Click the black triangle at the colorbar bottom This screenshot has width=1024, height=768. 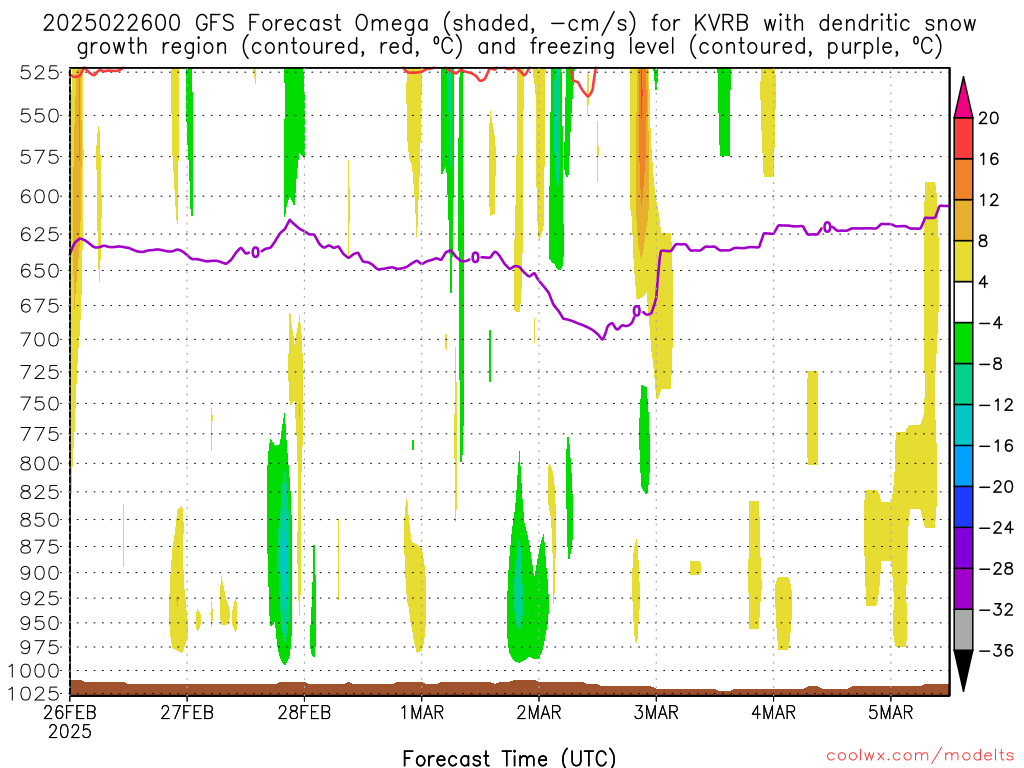click(963, 670)
